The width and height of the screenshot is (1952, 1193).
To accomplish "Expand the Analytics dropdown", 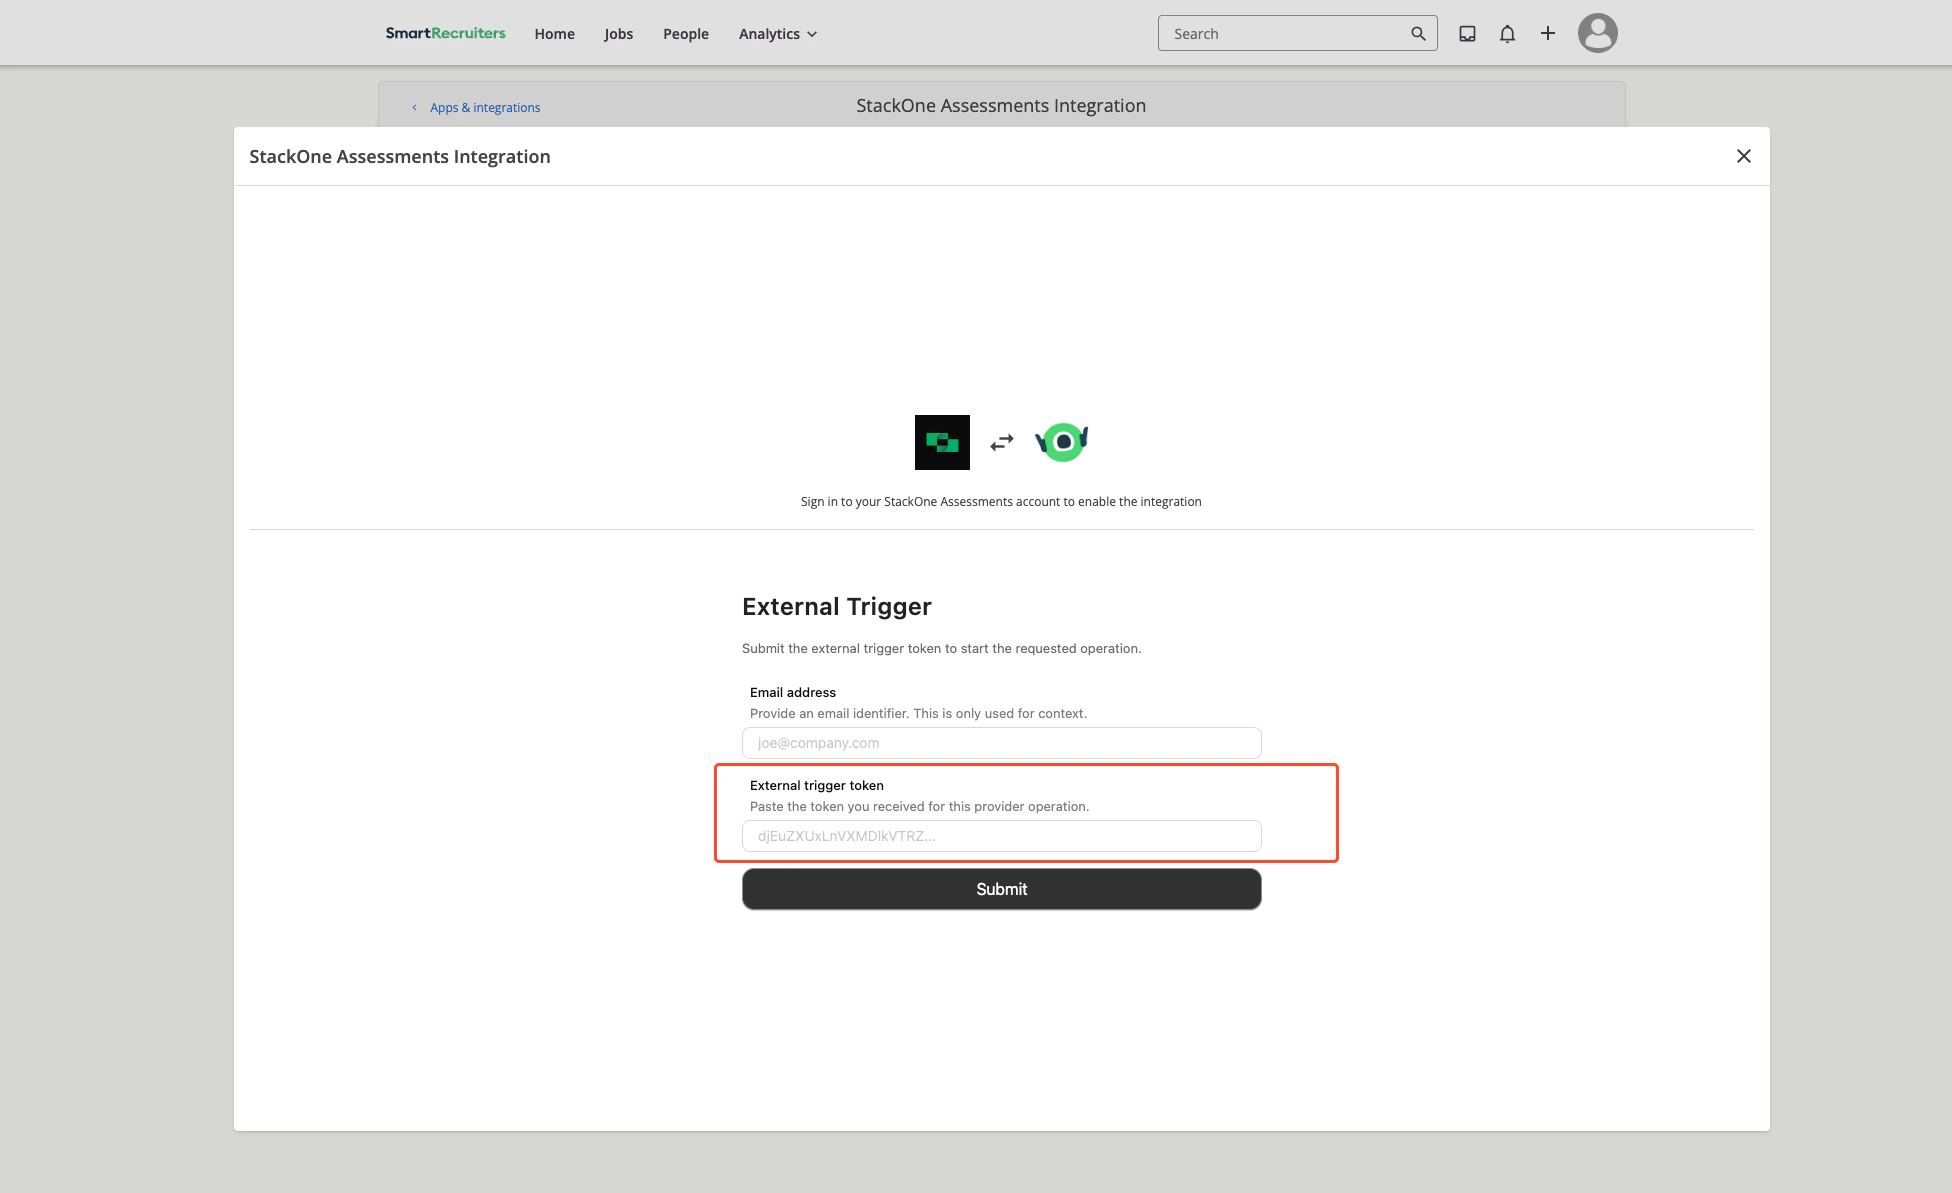I will tap(777, 33).
